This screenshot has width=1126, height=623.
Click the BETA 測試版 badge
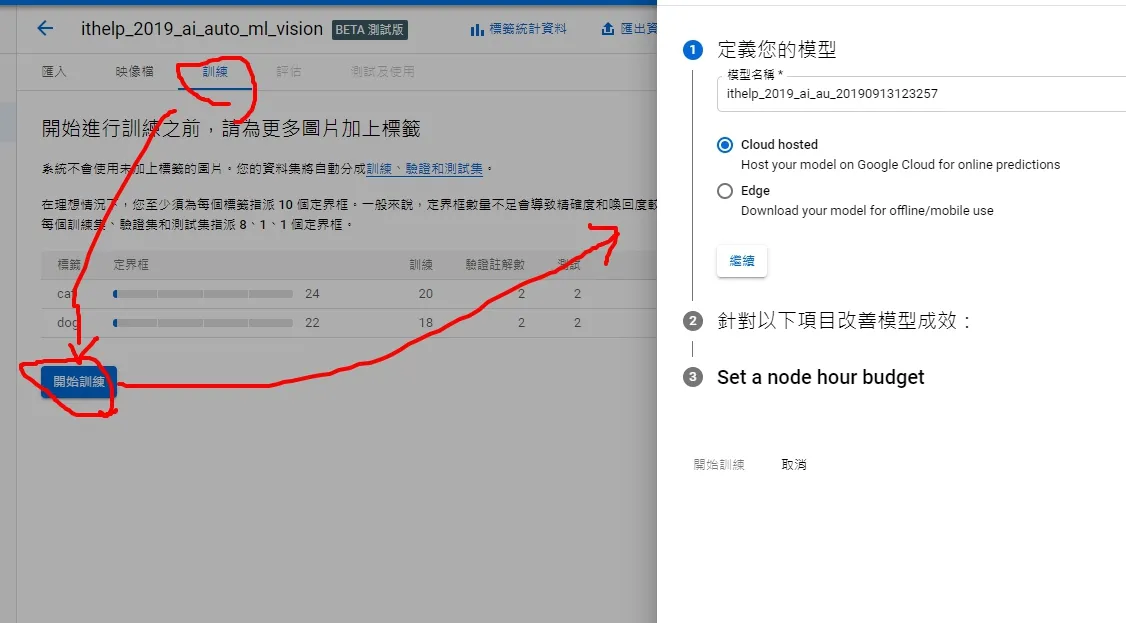[370, 29]
